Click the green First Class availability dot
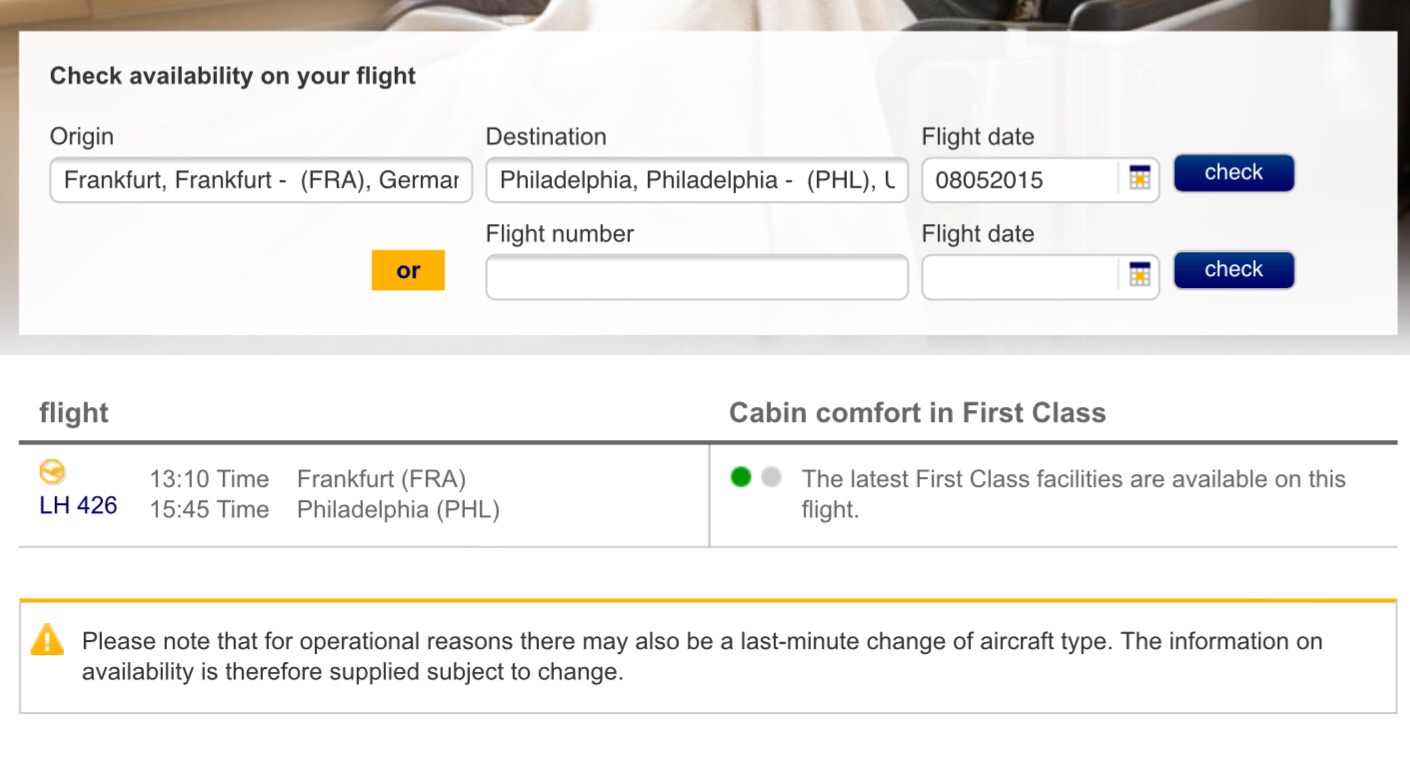1410x768 pixels. coord(741,478)
